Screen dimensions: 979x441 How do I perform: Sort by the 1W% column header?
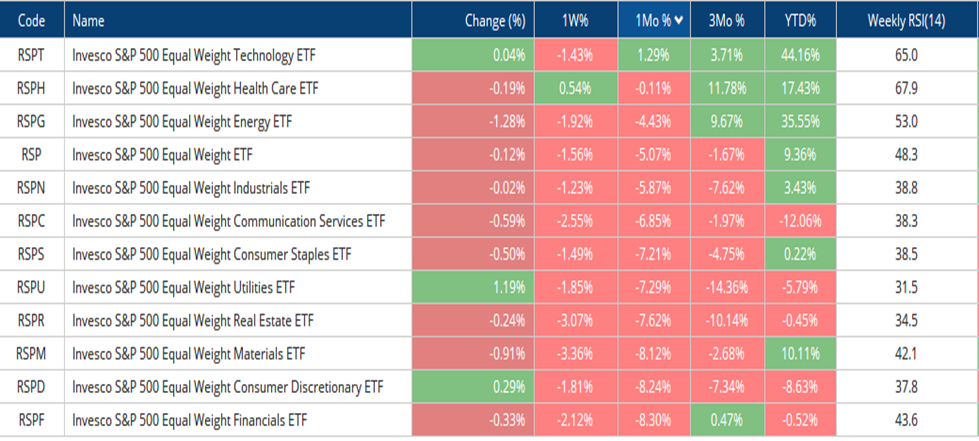point(576,21)
